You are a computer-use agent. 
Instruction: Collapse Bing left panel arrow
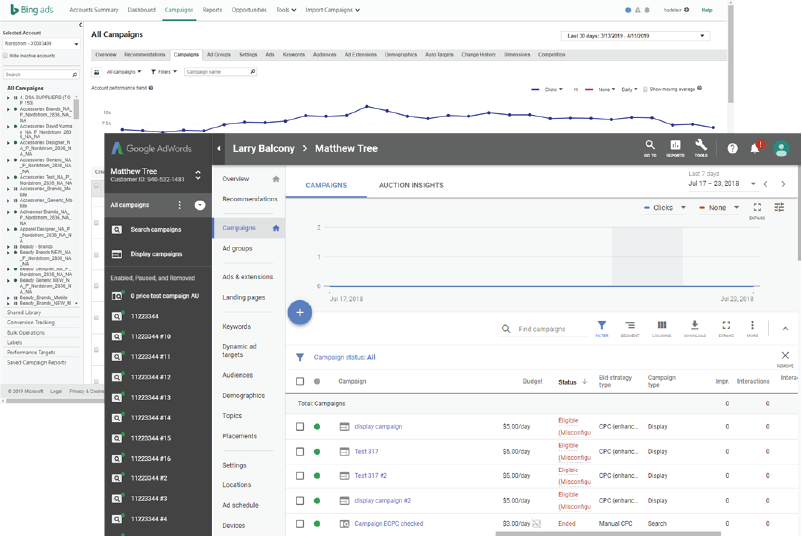point(80,25)
